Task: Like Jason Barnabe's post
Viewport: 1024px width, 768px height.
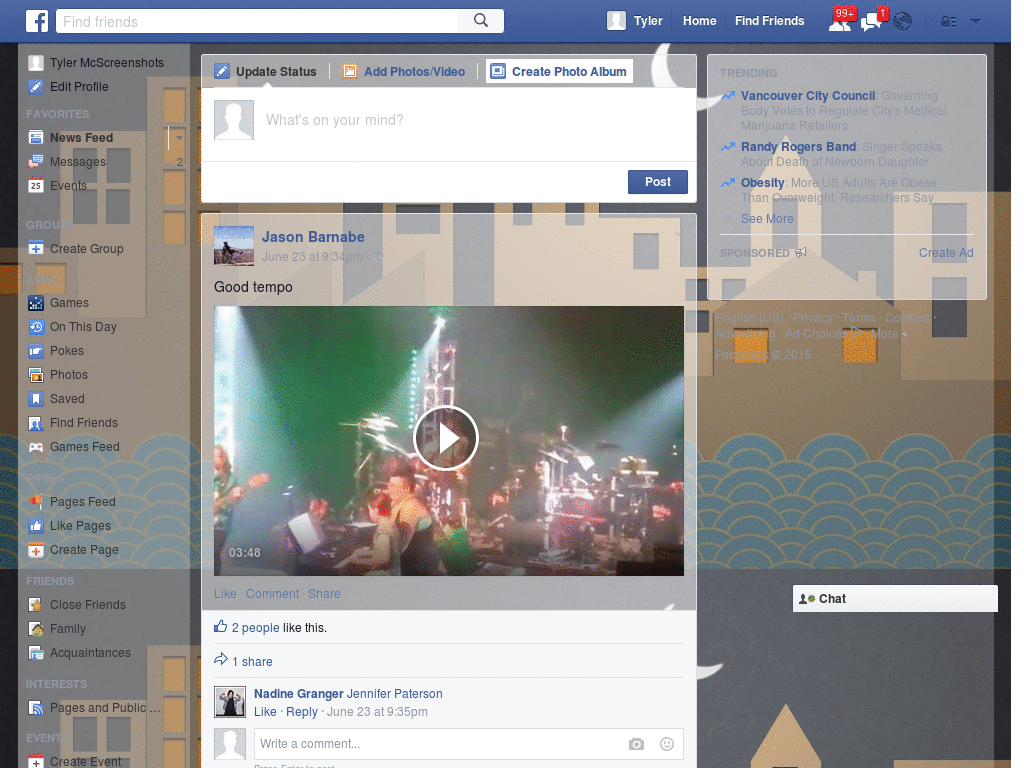Action: point(225,594)
